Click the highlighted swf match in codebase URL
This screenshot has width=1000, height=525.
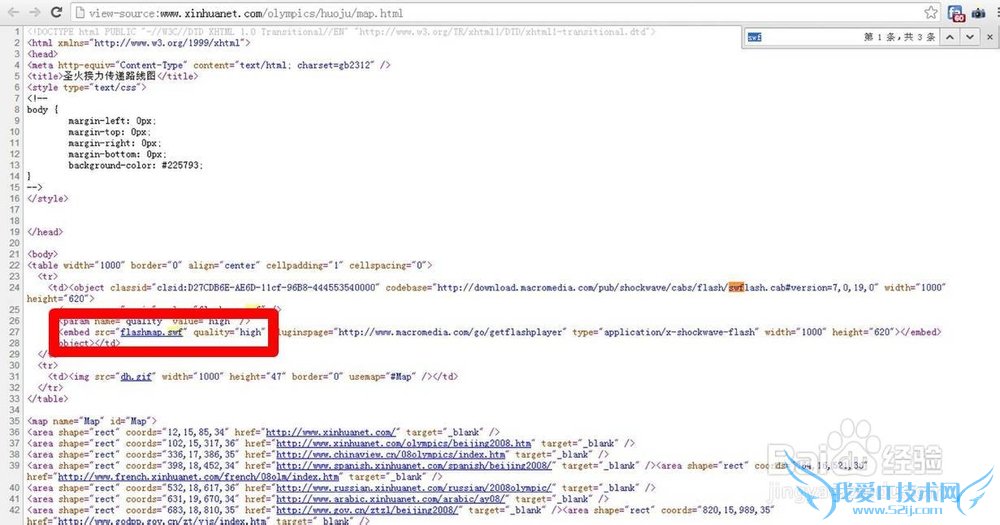click(x=736, y=288)
